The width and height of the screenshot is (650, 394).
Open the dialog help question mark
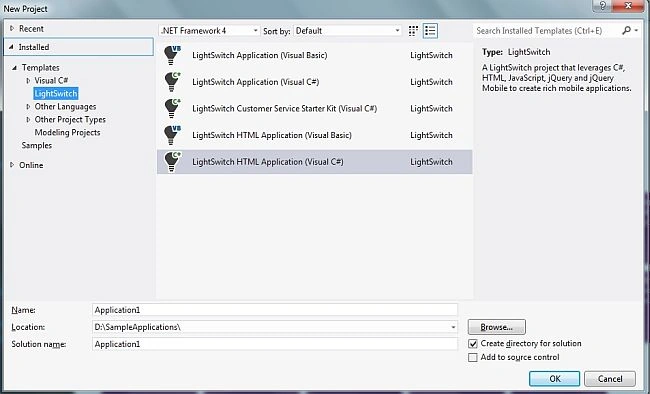602,5
